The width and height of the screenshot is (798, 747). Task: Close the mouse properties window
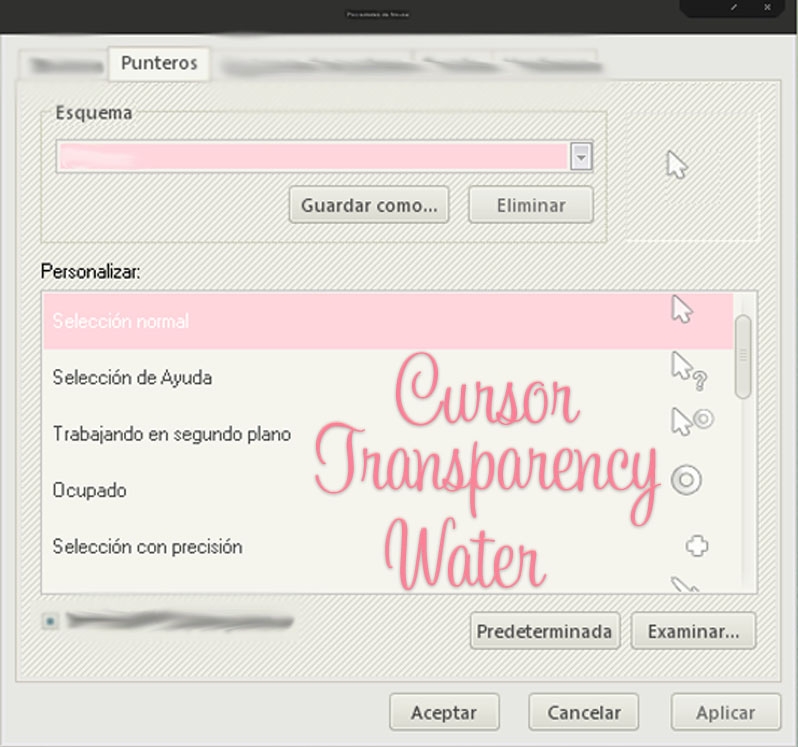pyautogui.click(x=767, y=7)
